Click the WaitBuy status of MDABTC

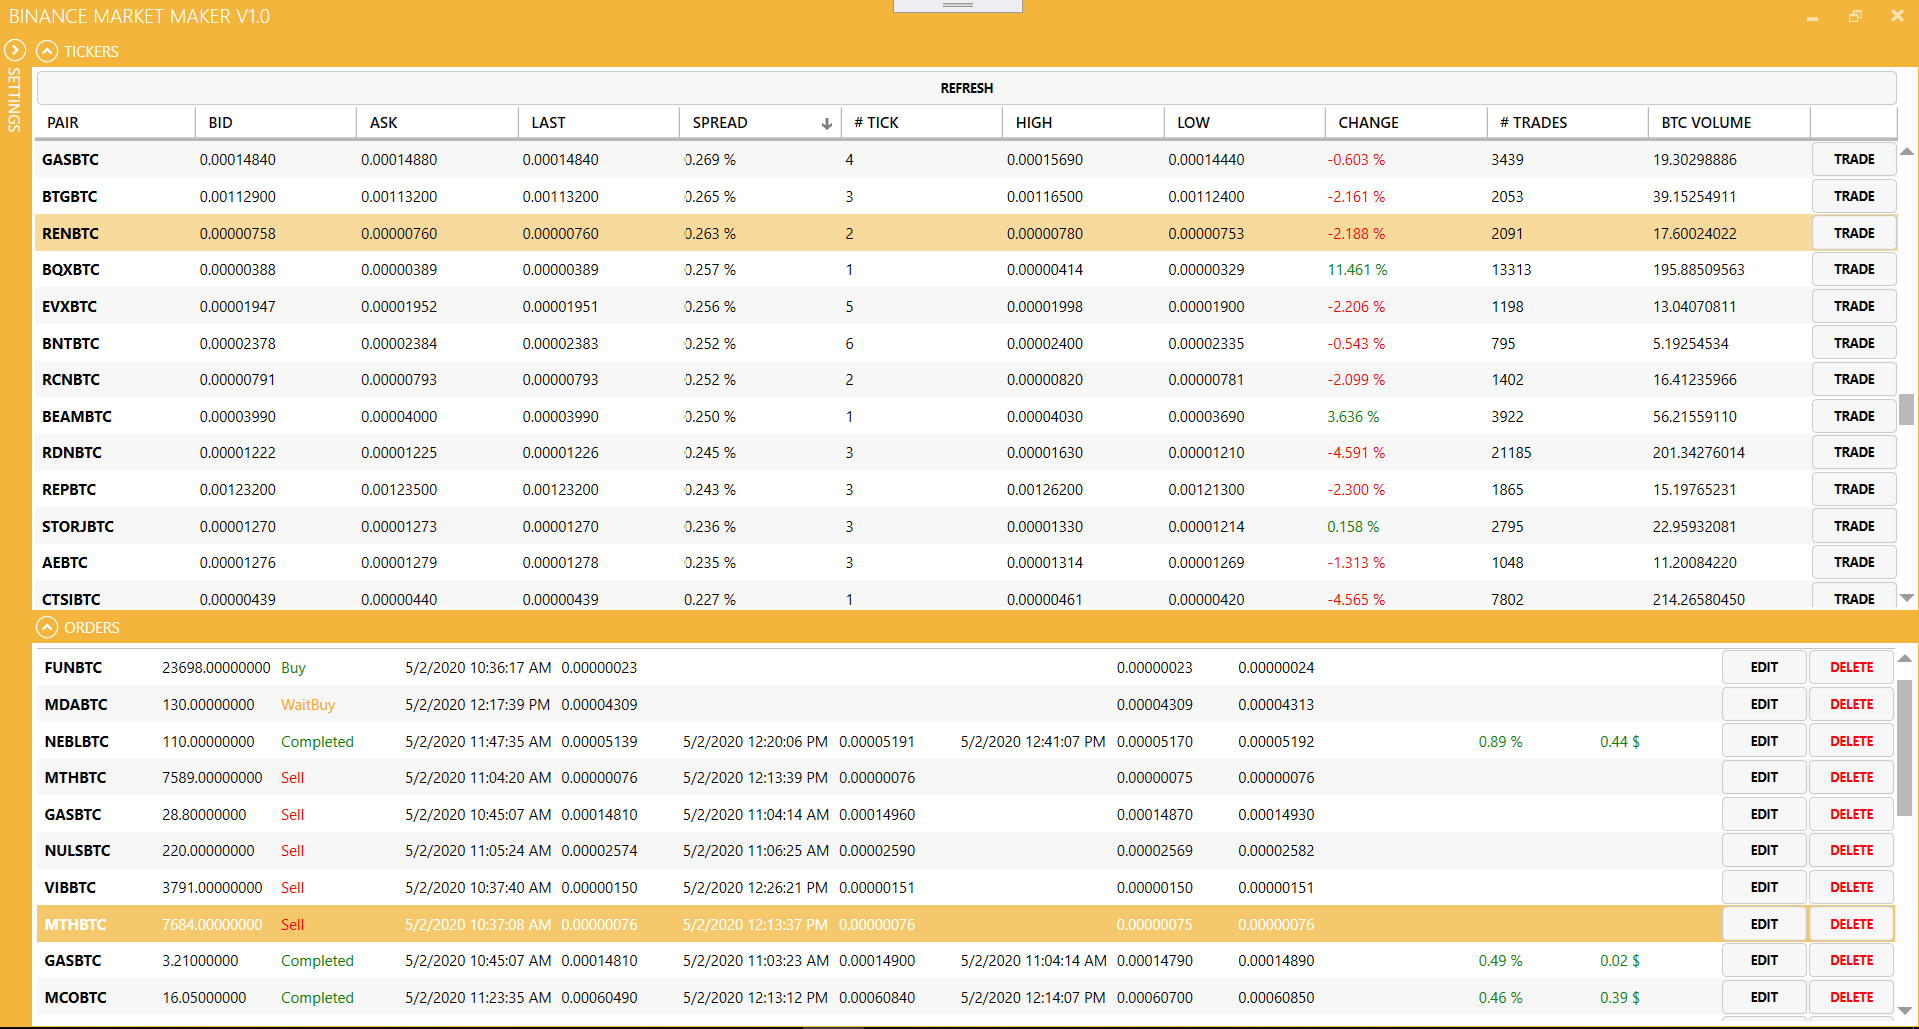[x=308, y=704]
